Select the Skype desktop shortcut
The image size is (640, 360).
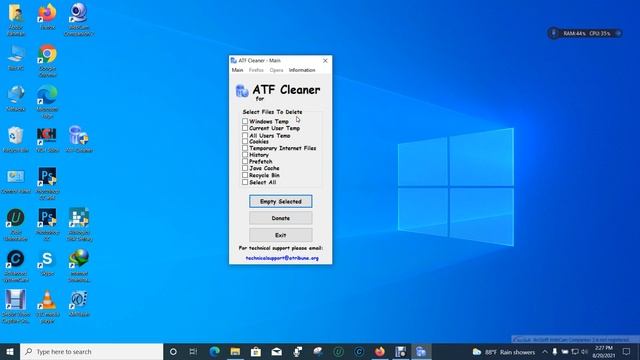47,263
